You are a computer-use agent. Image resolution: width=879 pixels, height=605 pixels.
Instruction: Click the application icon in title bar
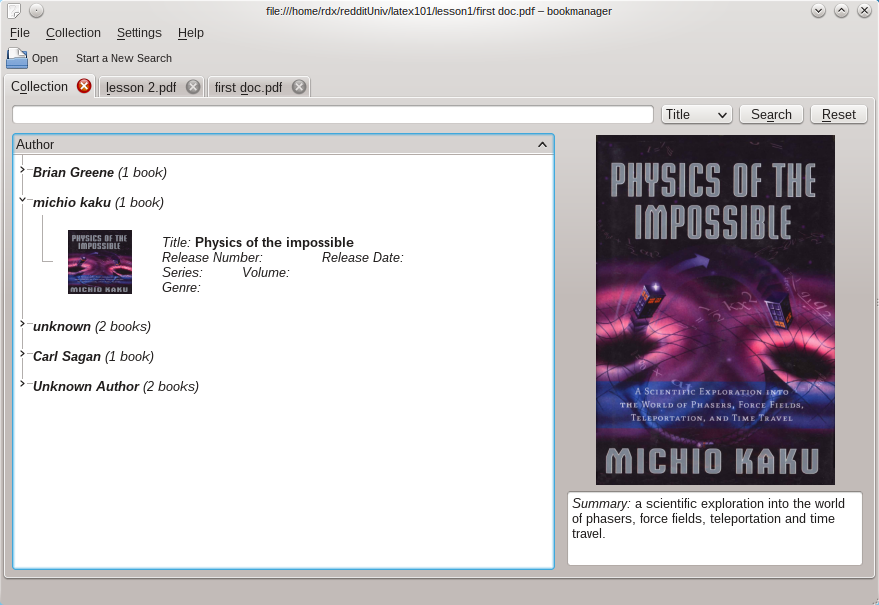pyautogui.click(x=14, y=11)
